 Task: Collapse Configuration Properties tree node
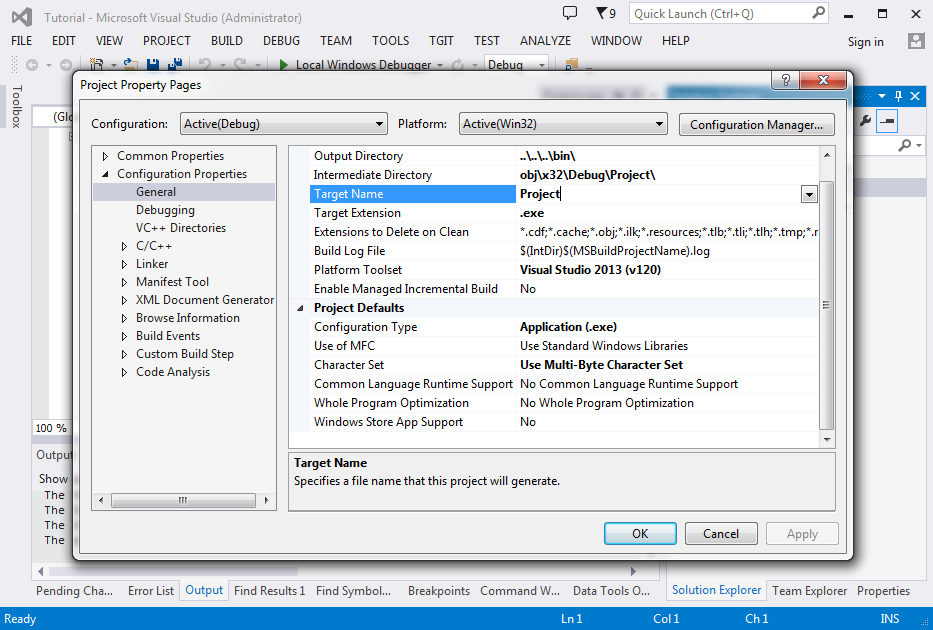(105, 174)
